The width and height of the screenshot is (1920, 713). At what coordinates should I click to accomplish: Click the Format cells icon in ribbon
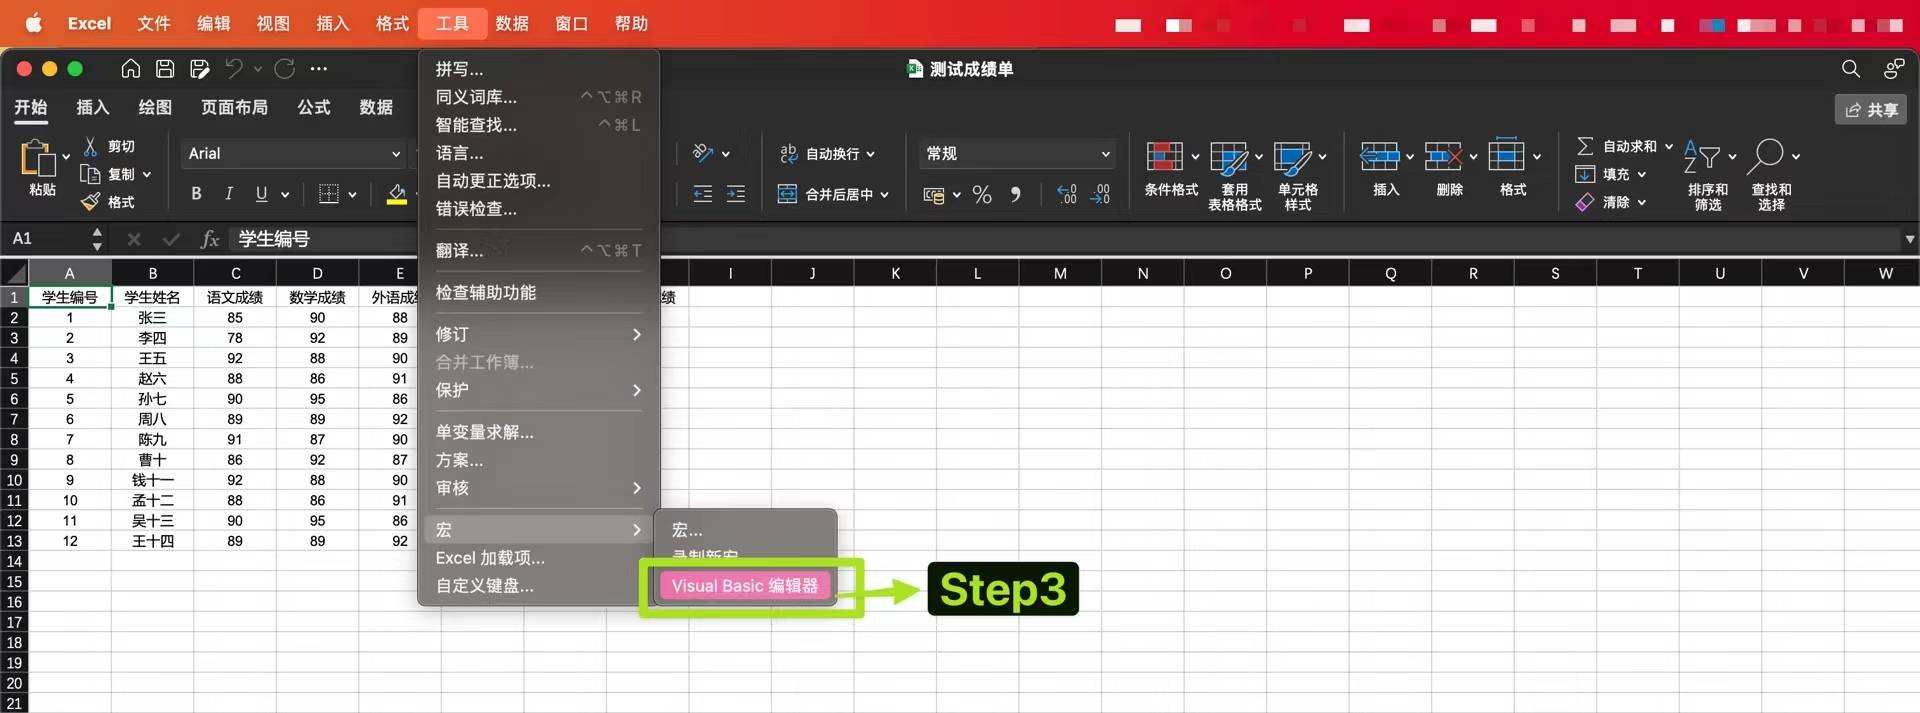(1507, 155)
